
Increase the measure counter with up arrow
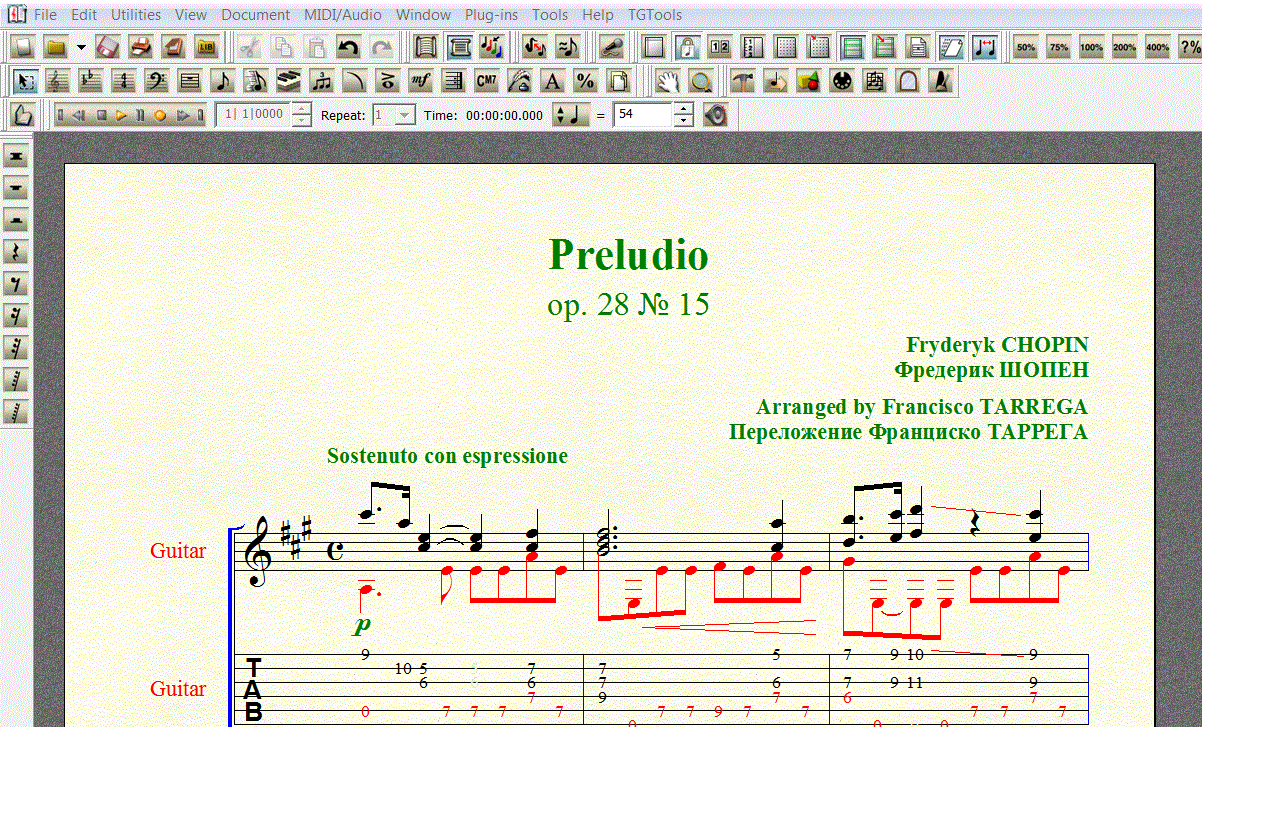301,109
